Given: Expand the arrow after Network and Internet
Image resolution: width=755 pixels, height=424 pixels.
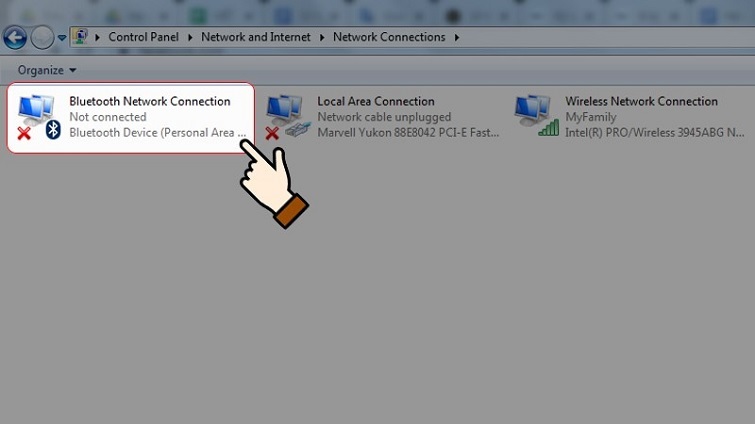Looking at the screenshot, I should point(322,37).
